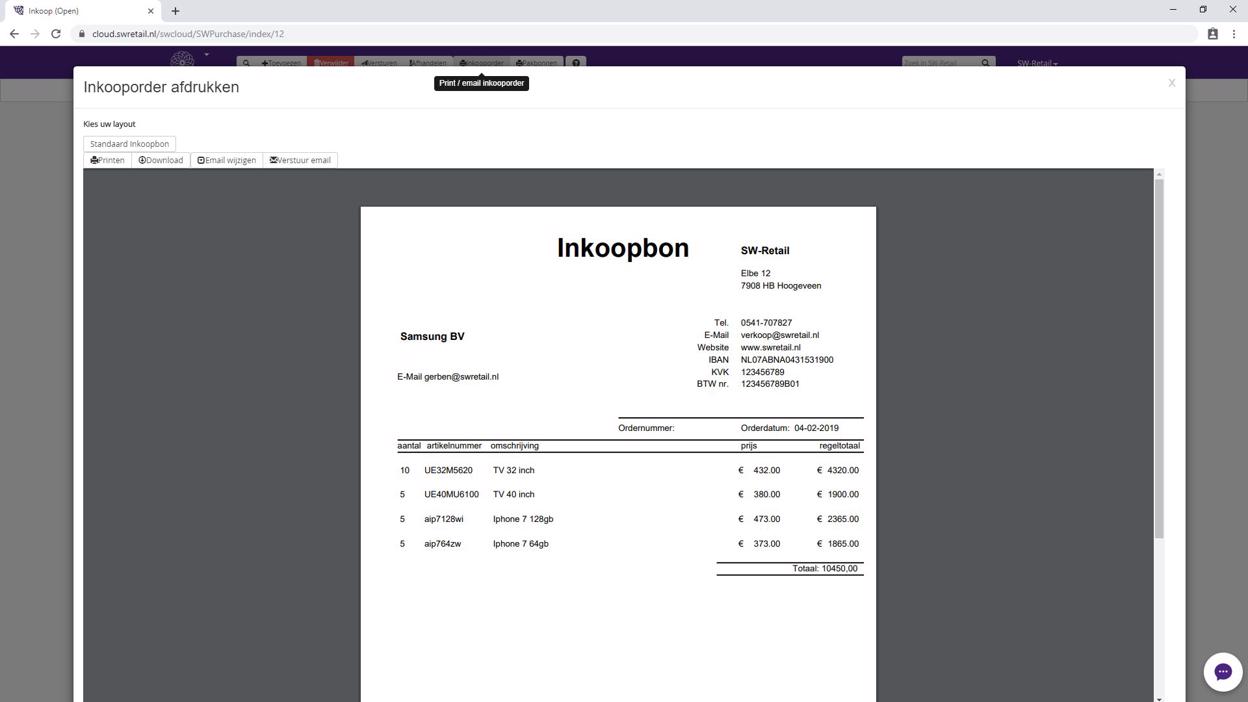Click the Printen button
Screen dimensions: 1248x702
click(107, 160)
